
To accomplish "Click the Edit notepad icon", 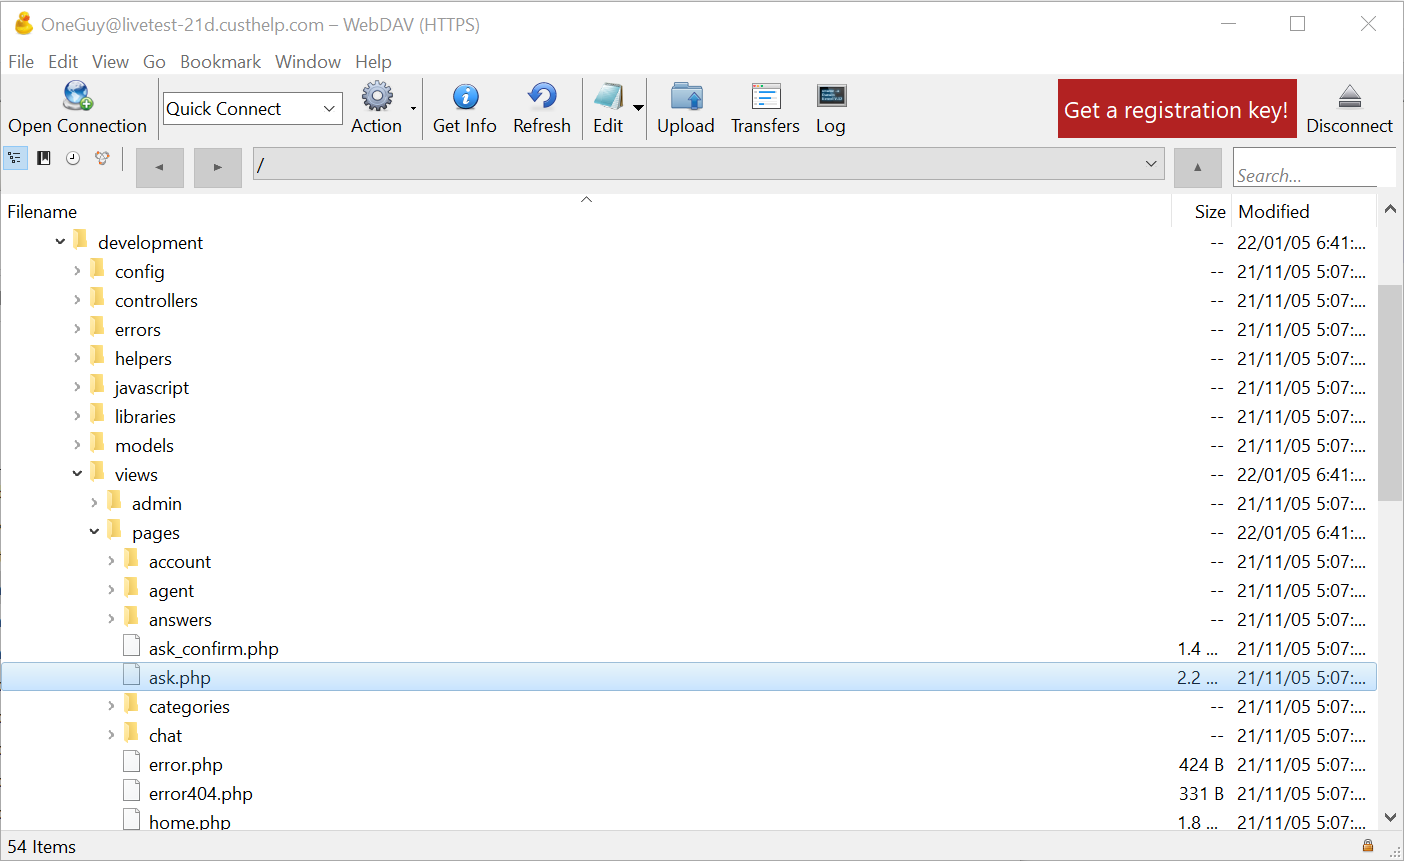I will 608,96.
